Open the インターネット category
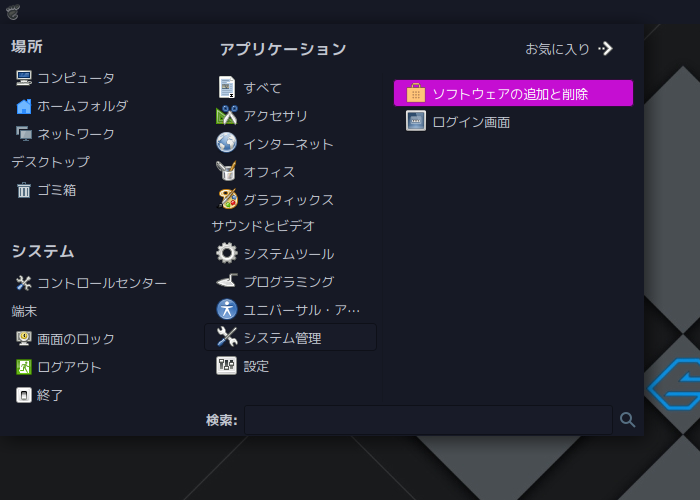The height and width of the screenshot is (500, 700). click(290, 144)
